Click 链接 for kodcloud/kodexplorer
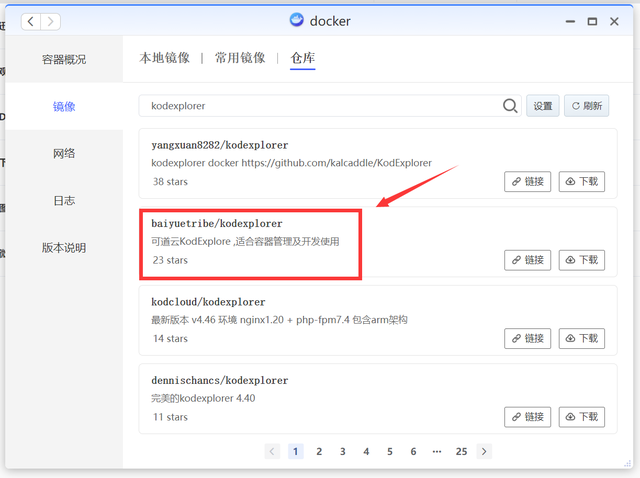This screenshot has height=478, width=640. 527,338
